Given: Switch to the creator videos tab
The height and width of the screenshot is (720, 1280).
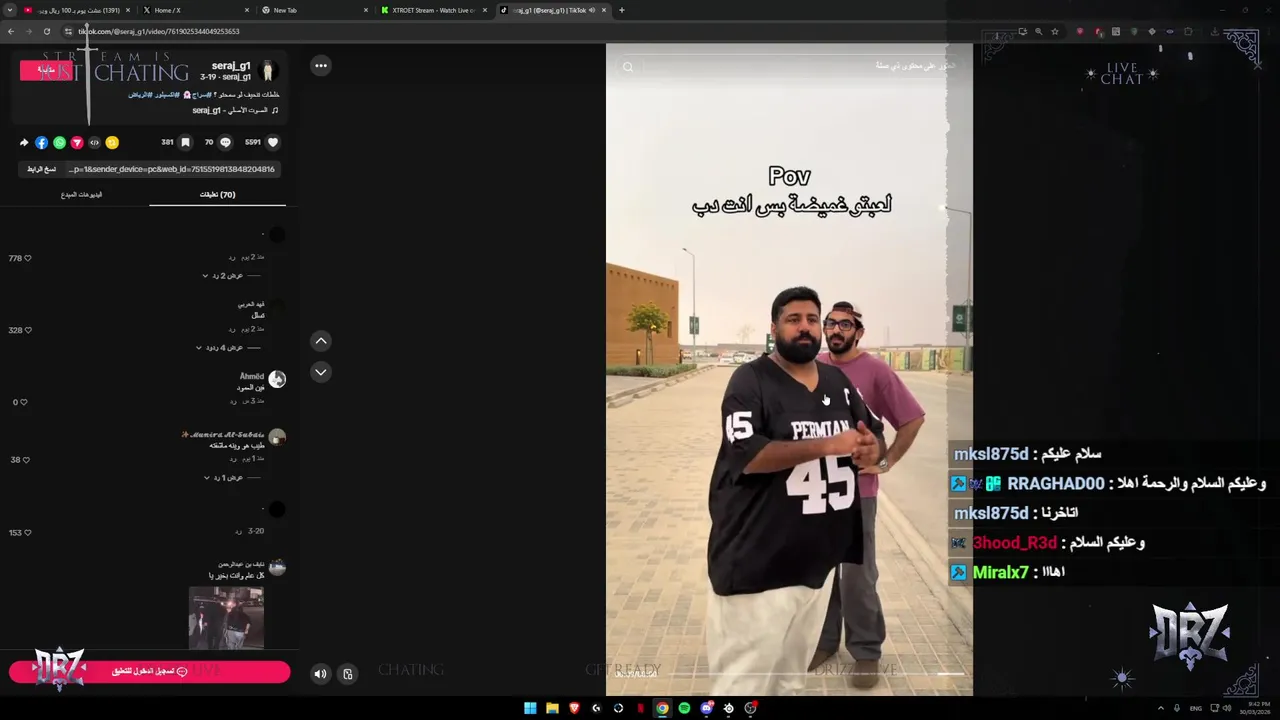Looking at the screenshot, I should [x=81, y=195].
